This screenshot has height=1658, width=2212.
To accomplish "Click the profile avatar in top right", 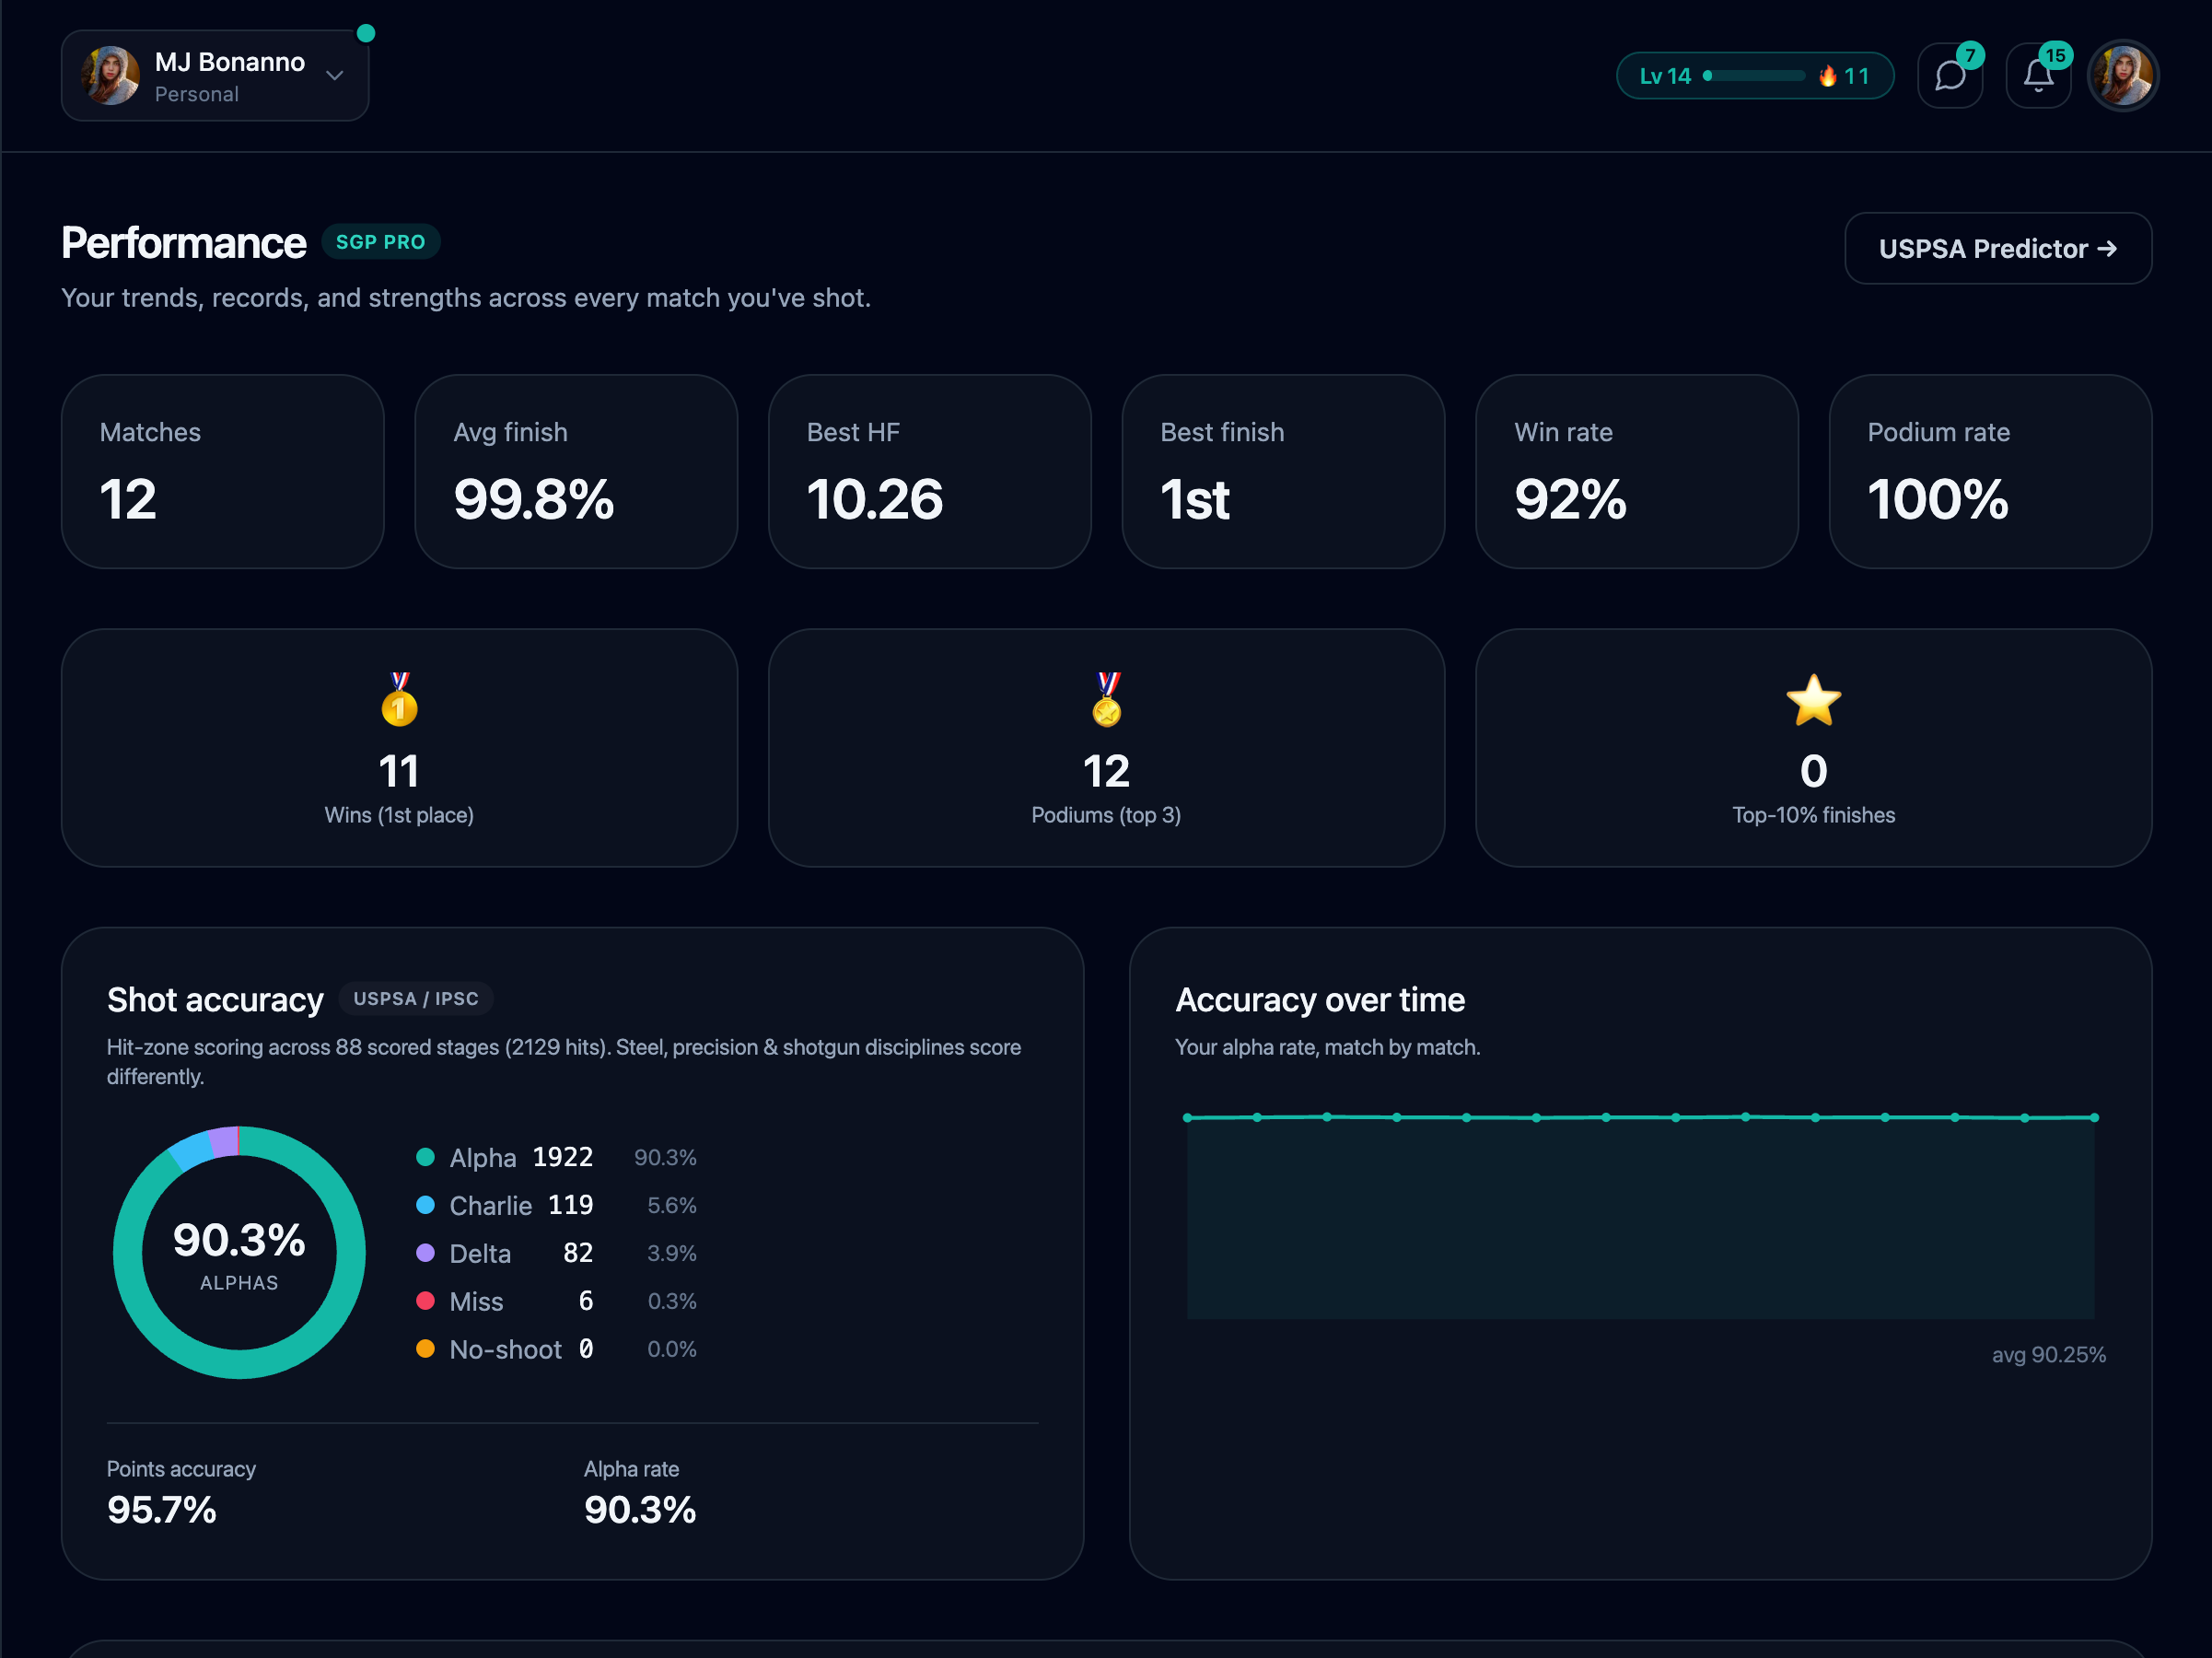I will coord(2123,75).
